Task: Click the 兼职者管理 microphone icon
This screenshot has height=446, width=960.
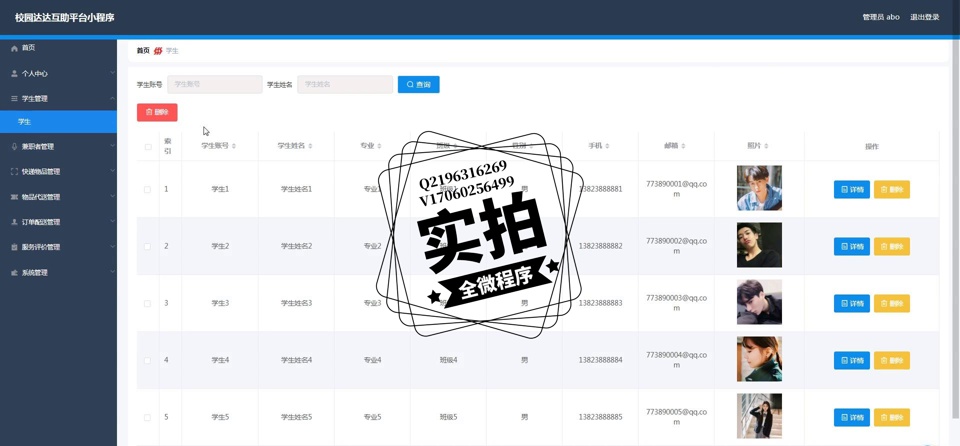Action: 14,147
